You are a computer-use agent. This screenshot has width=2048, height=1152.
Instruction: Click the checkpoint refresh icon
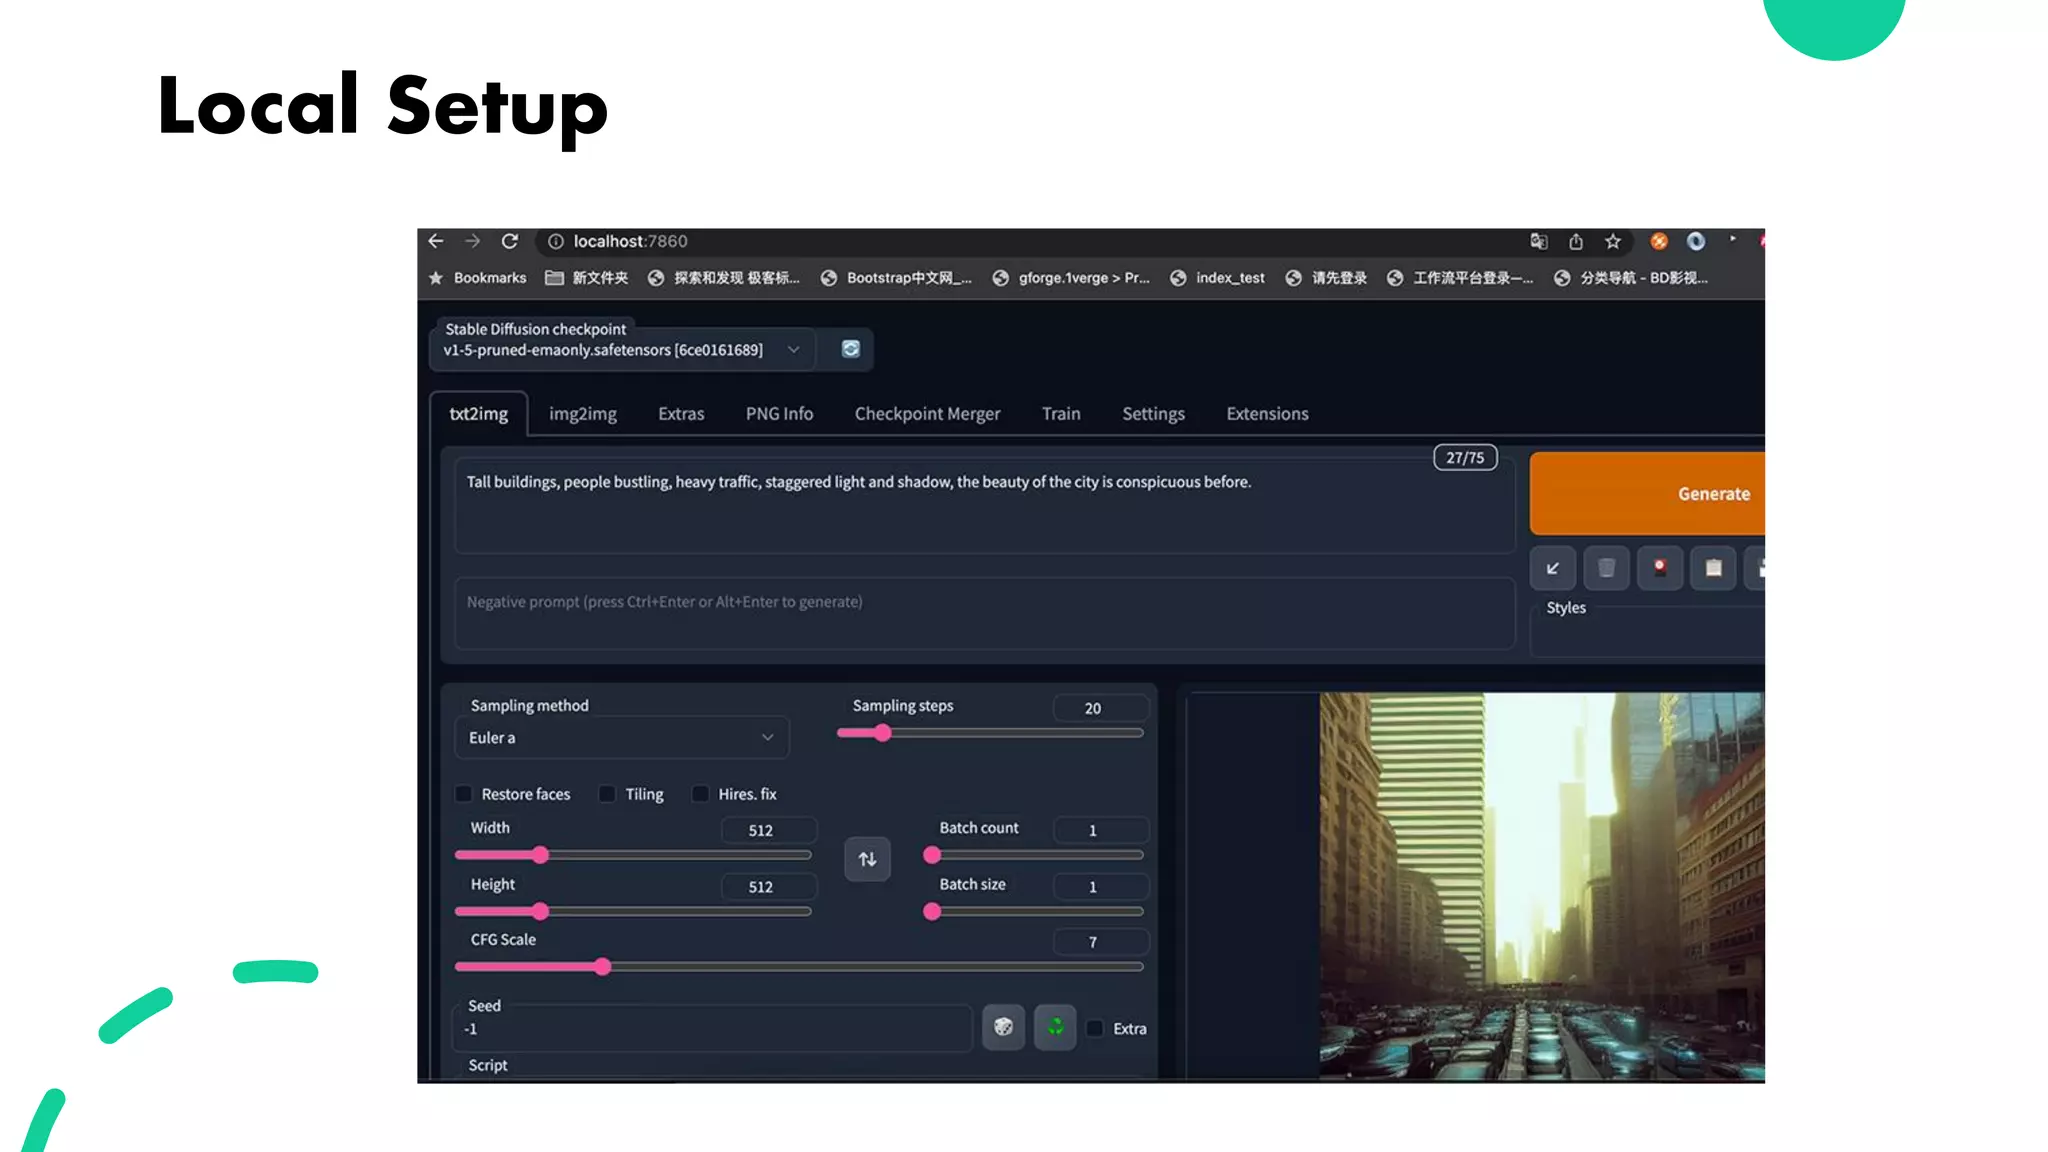click(850, 349)
